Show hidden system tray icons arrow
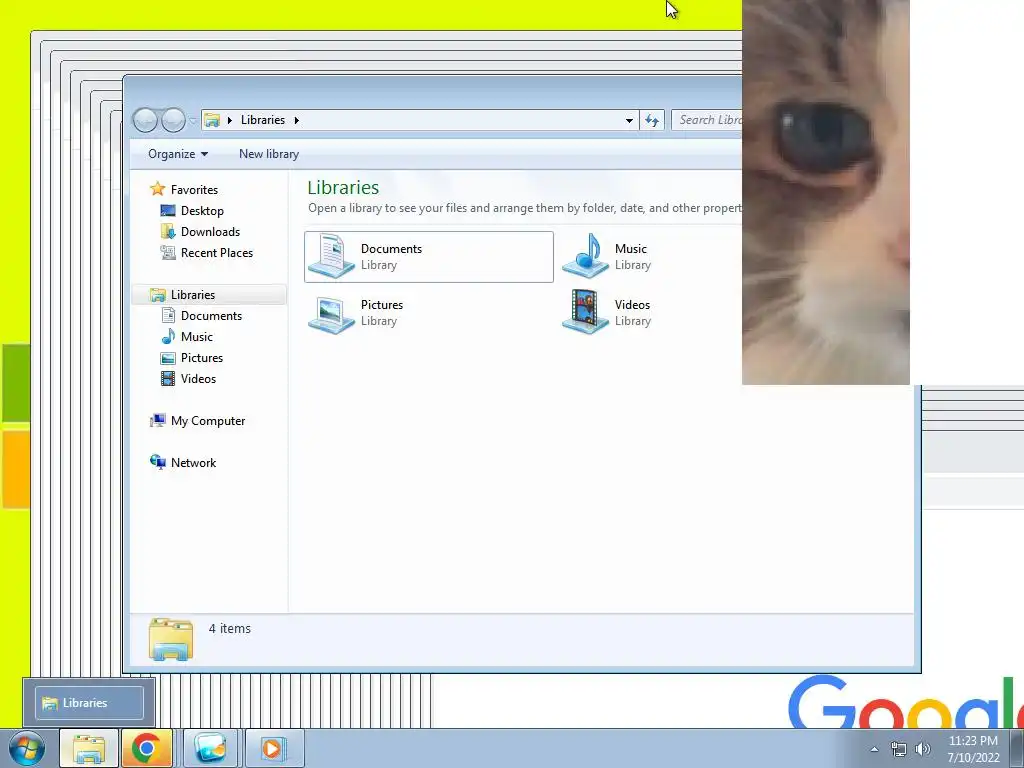Image resolution: width=1024 pixels, height=768 pixels. tap(874, 749)
